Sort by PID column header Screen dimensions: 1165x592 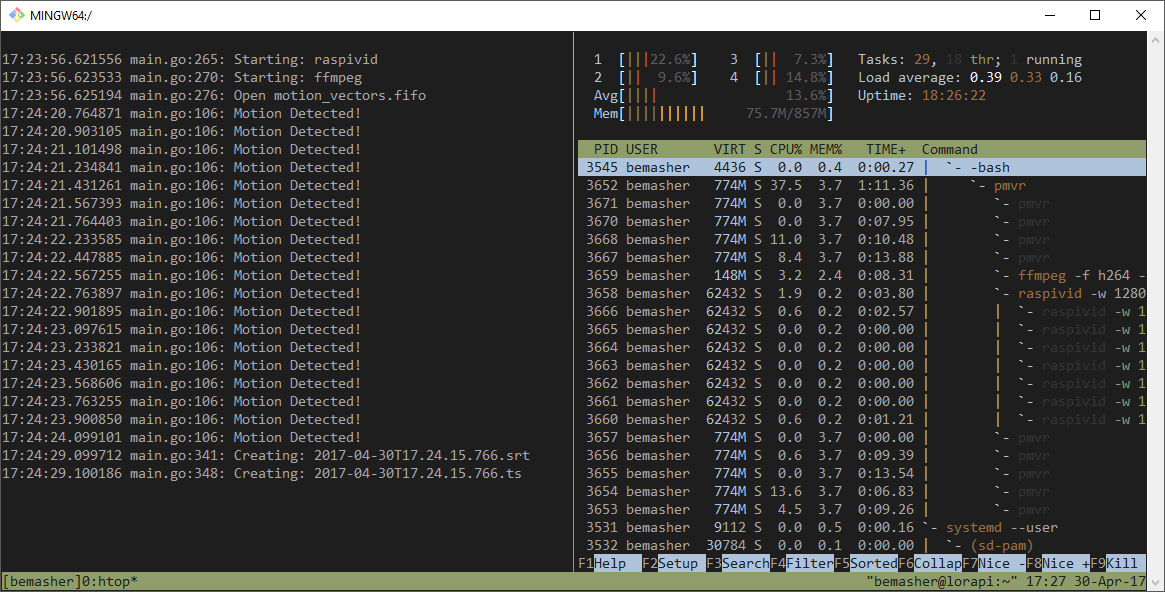[606, 149]
